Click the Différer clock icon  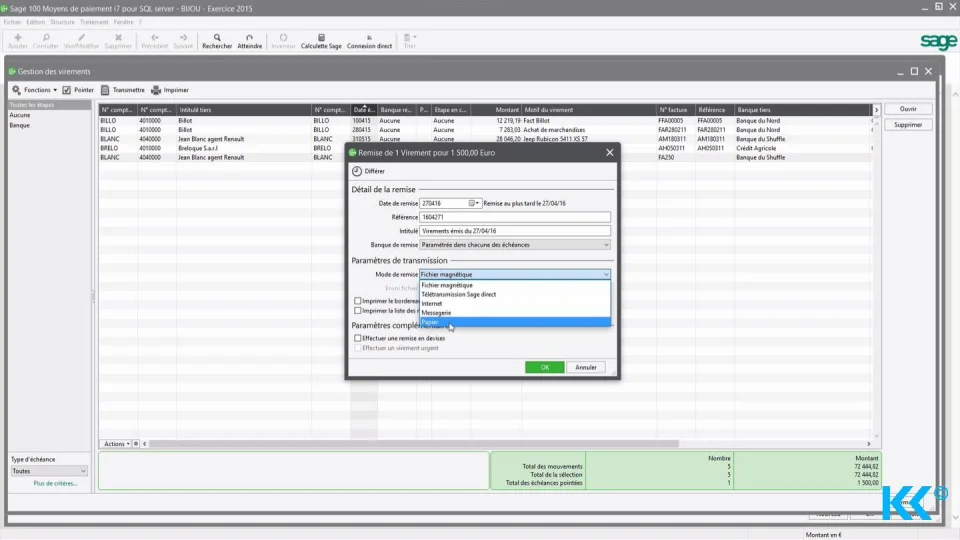[x=357, y=171]
